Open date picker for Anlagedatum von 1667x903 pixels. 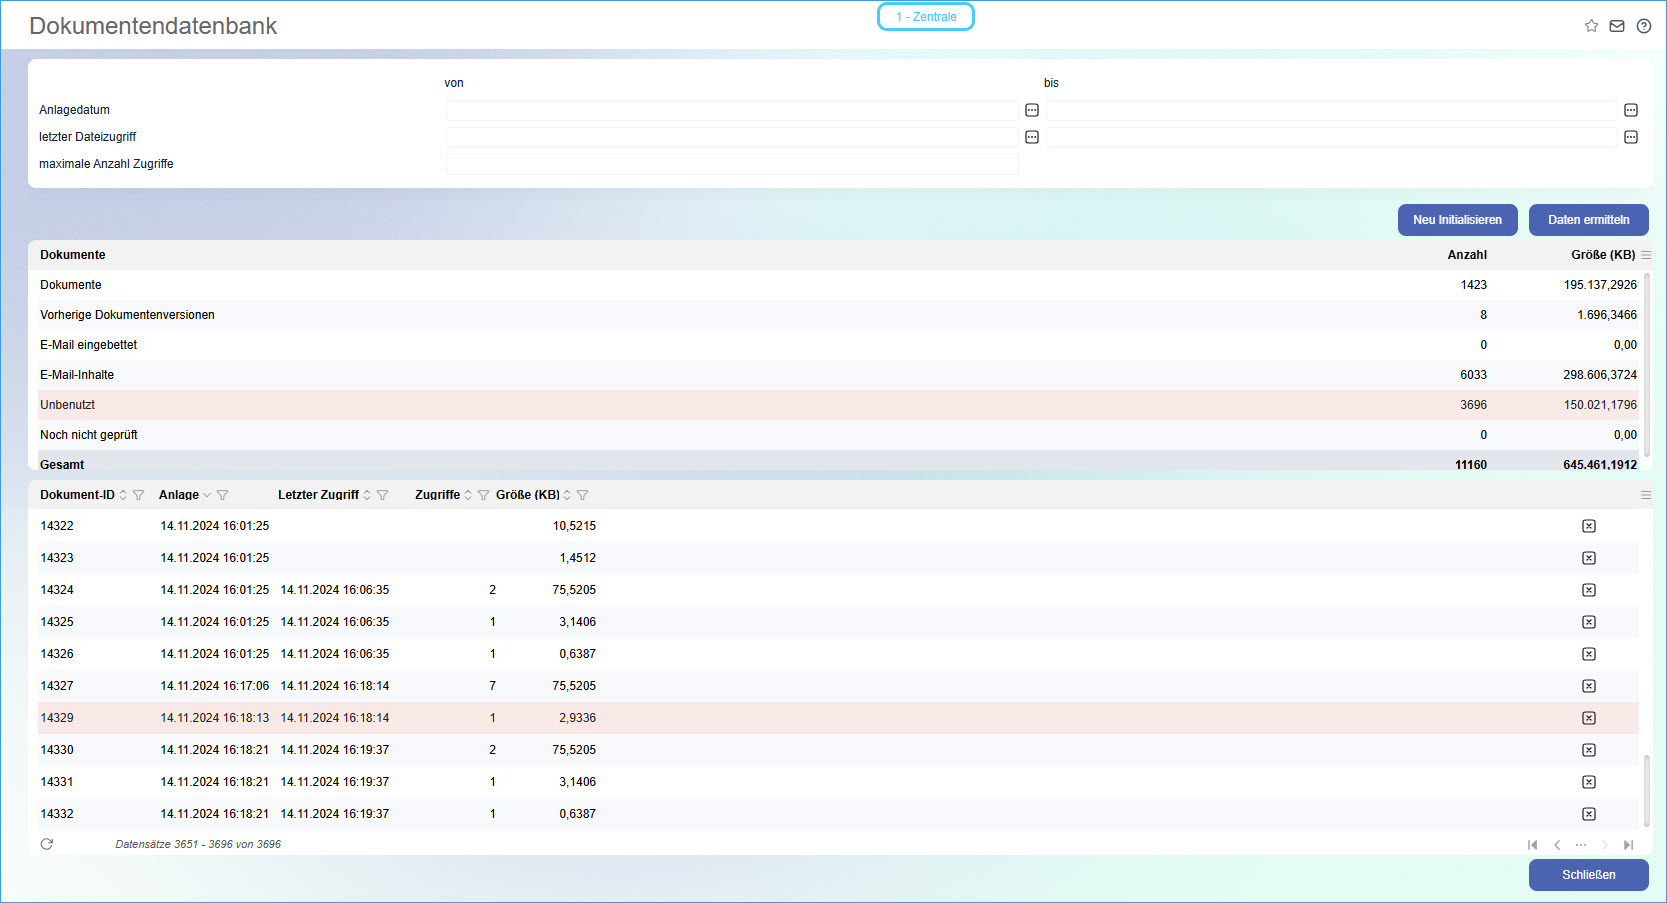(1032, 110)
